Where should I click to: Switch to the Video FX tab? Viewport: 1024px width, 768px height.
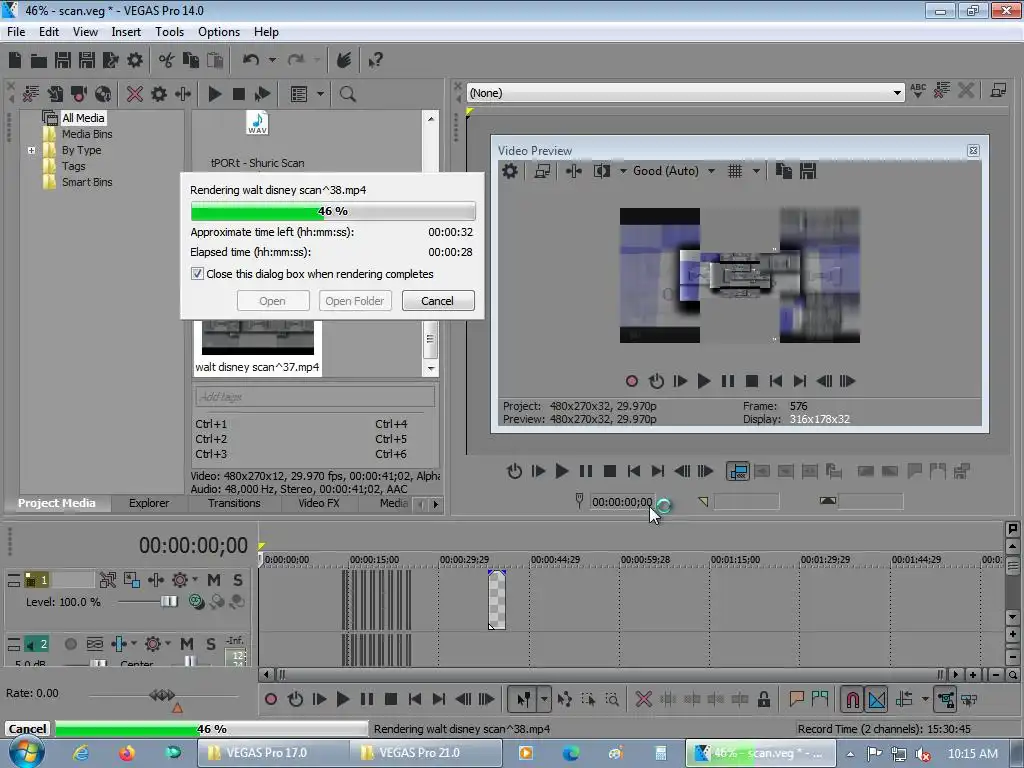pyautogui.click(x=319, y=503)
